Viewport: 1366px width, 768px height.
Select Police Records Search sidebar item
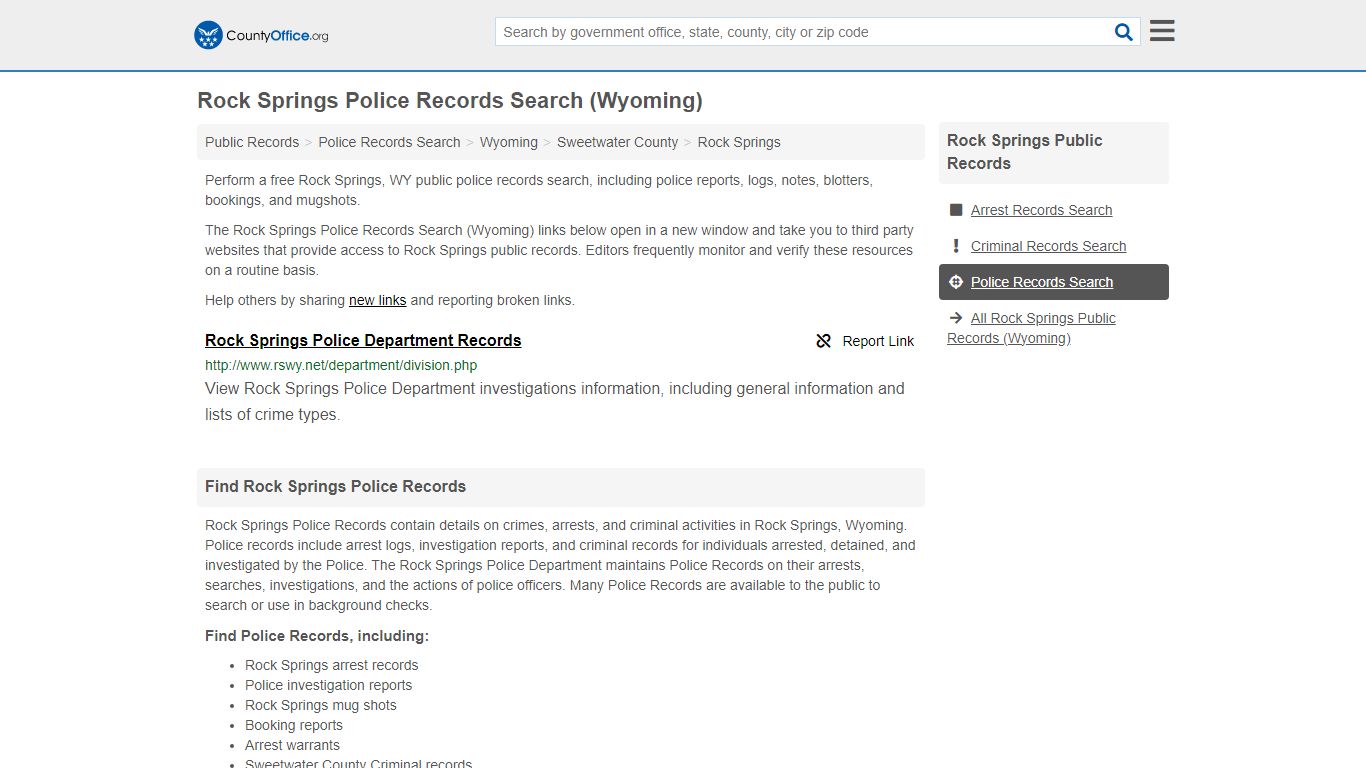click(1054, 282)
